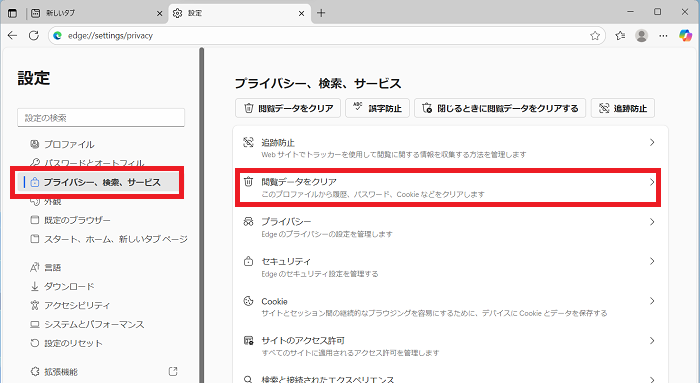Open the favorites list icon

click(620, 35)
